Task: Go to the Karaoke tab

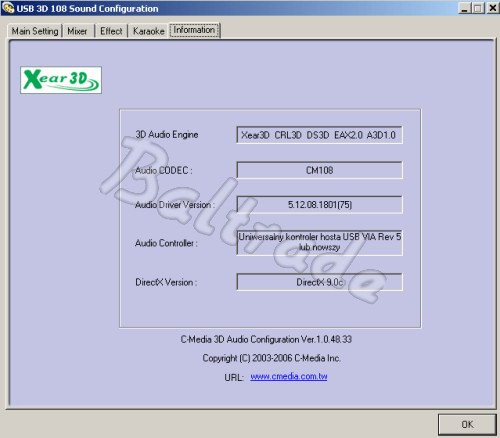Action: (149, 31)
